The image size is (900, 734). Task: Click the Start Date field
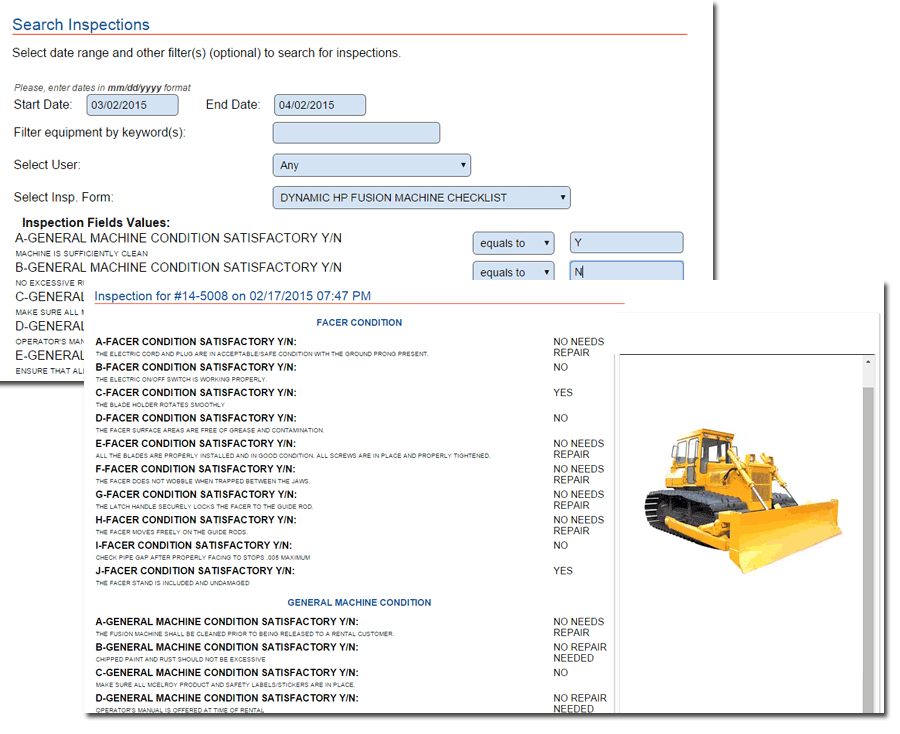point(132,104)
